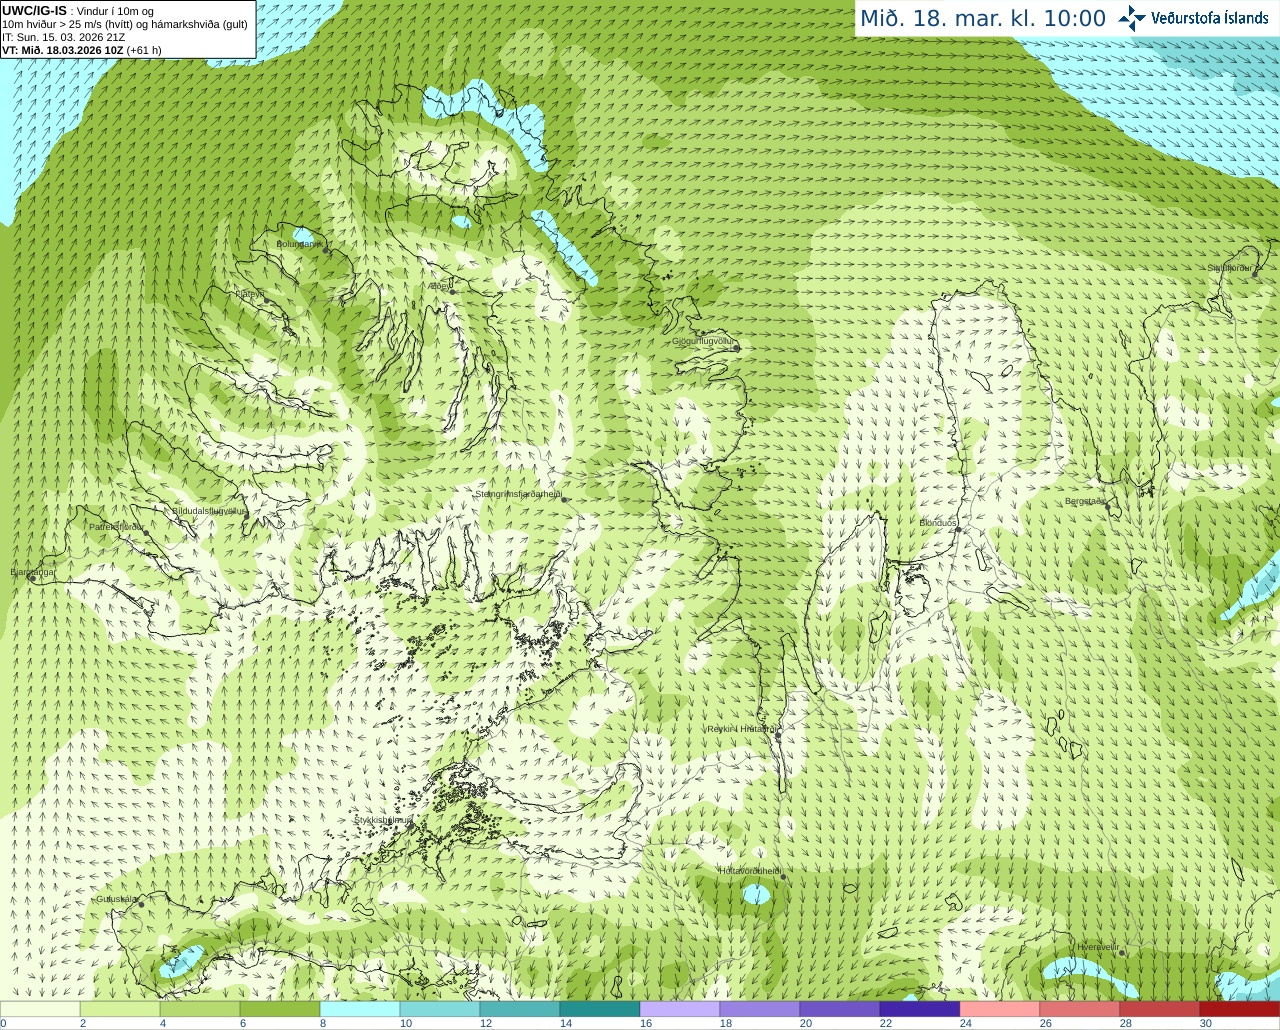Screen dimensions: 1280x1030
Task: Select the above 30 m/s dark red color
Action: click(1240, 1009)
